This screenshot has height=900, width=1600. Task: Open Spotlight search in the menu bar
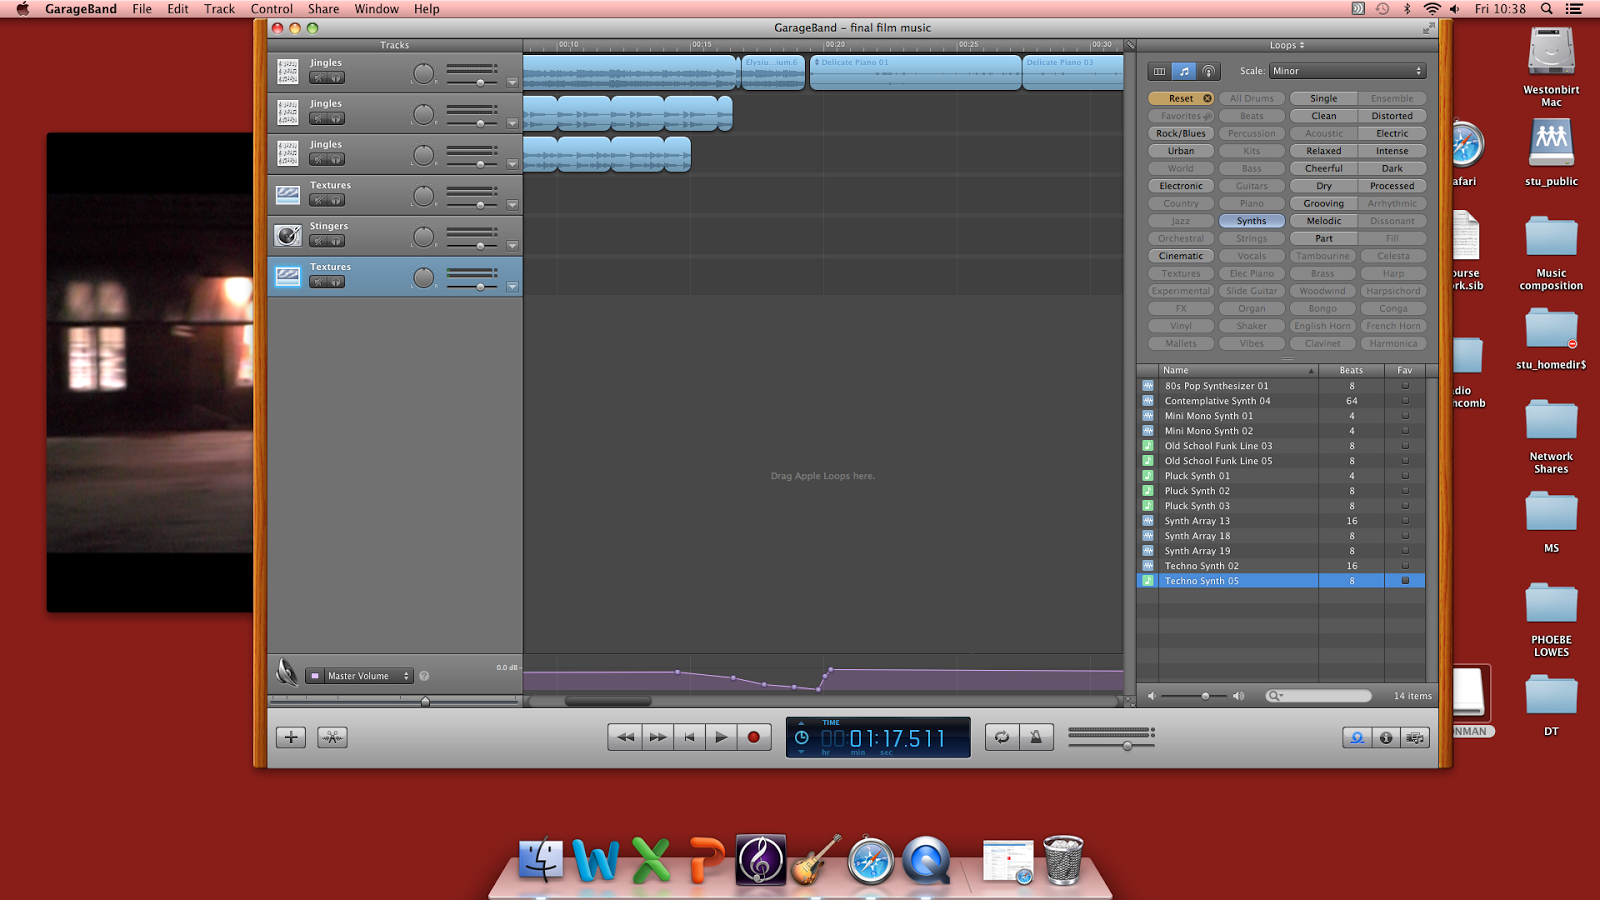pyautogui.click(x=1546, y=9)
